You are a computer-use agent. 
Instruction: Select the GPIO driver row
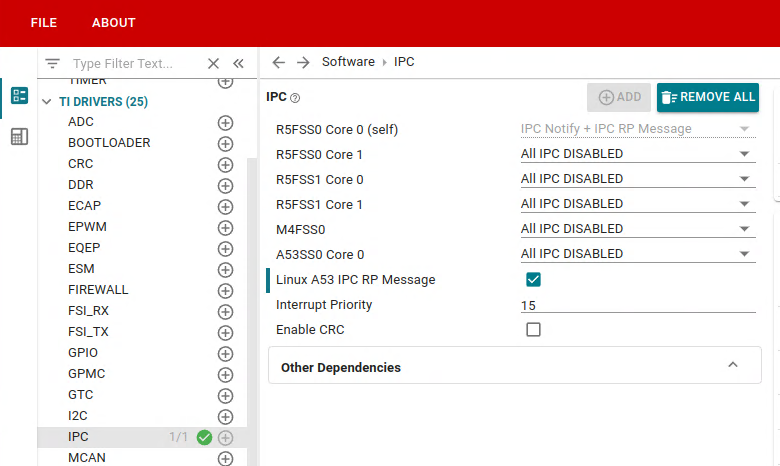click(142, 353)
